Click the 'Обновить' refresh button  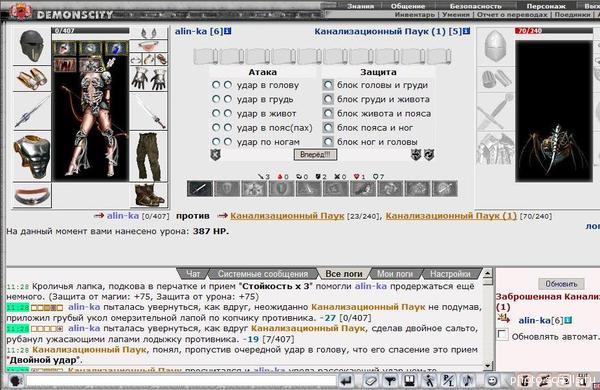561,284
